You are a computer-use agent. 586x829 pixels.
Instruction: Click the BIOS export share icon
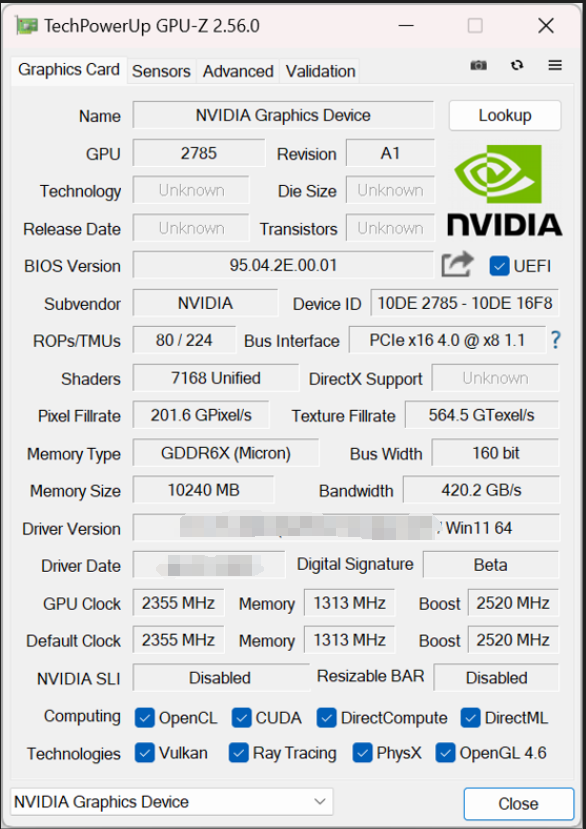pyautogui.click(x=457, y=264)
